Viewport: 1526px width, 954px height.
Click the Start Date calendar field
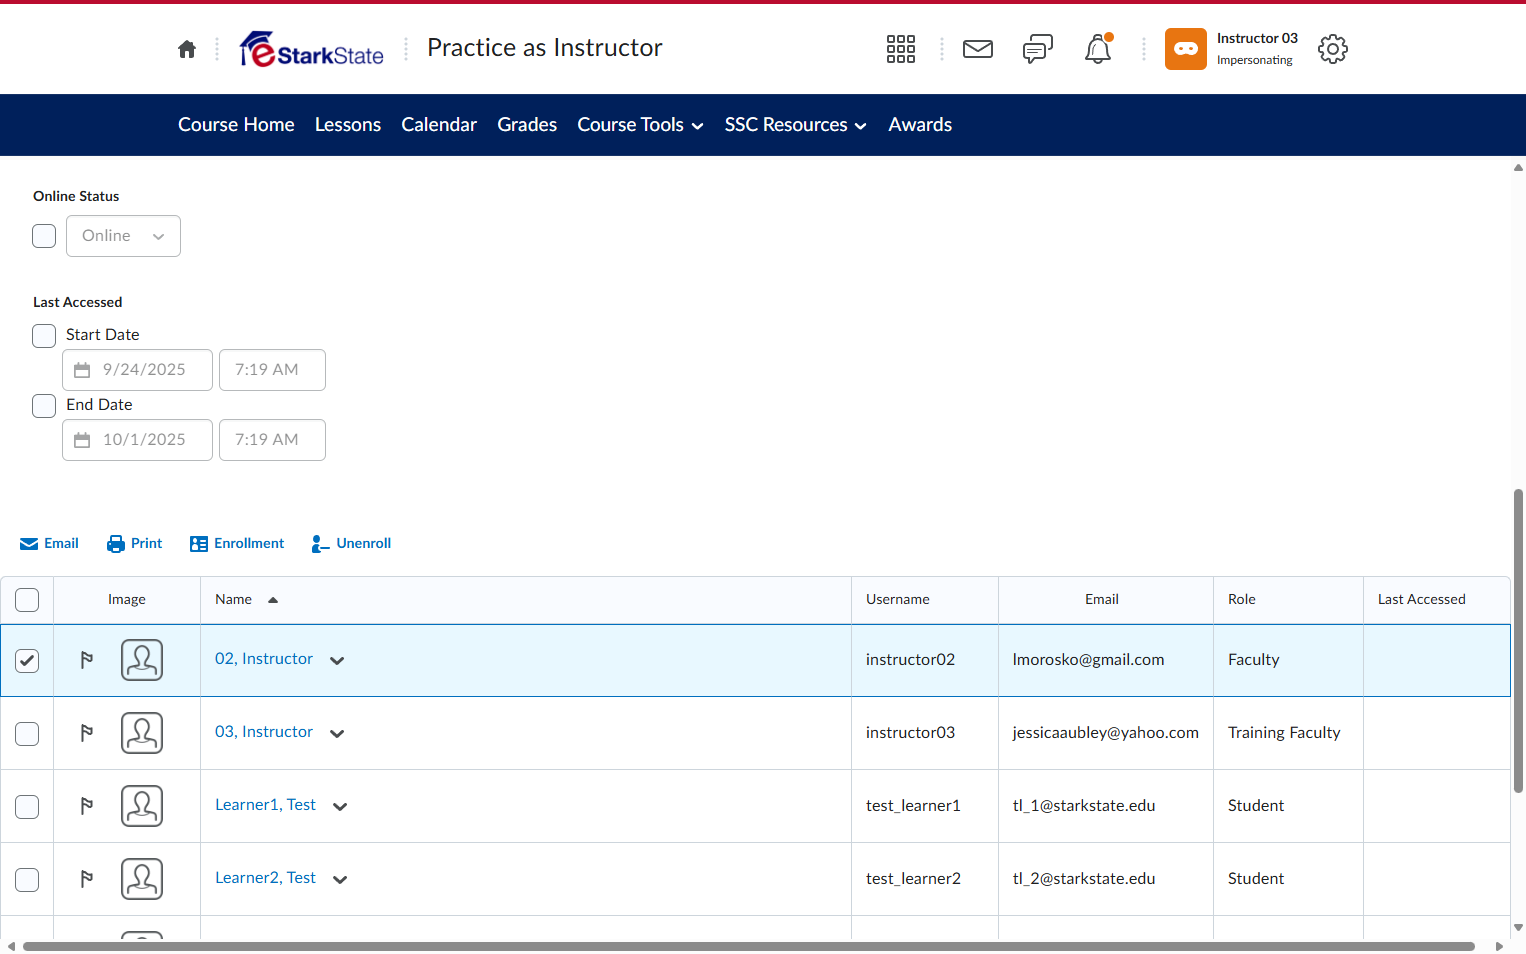click(x=137, y=370)
